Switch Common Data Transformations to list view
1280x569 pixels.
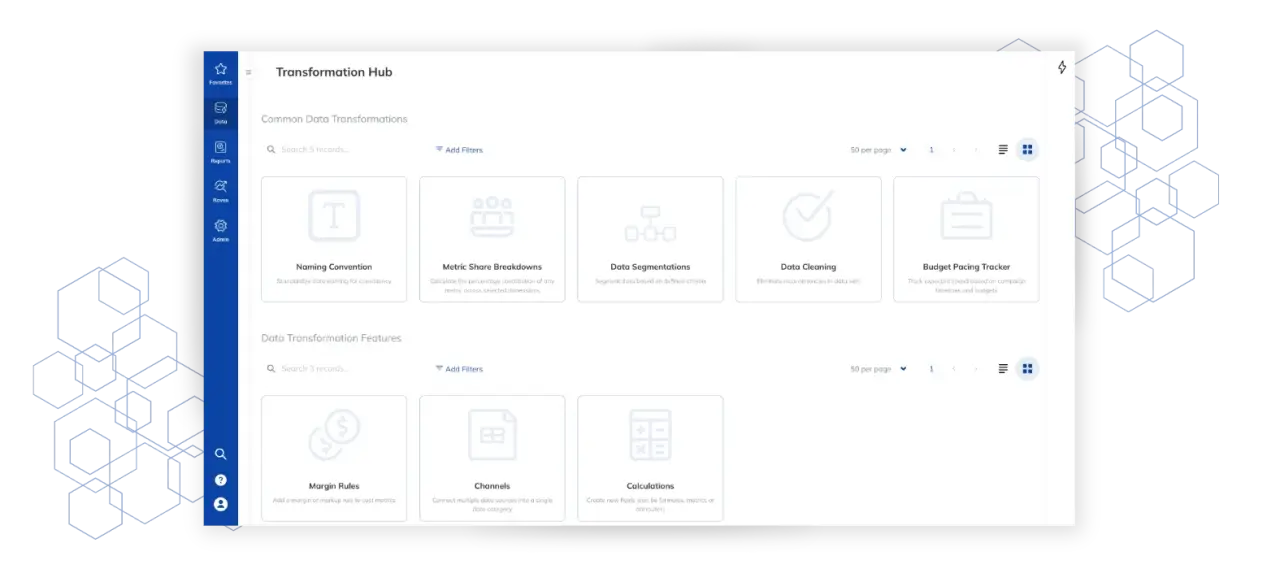1003,150
